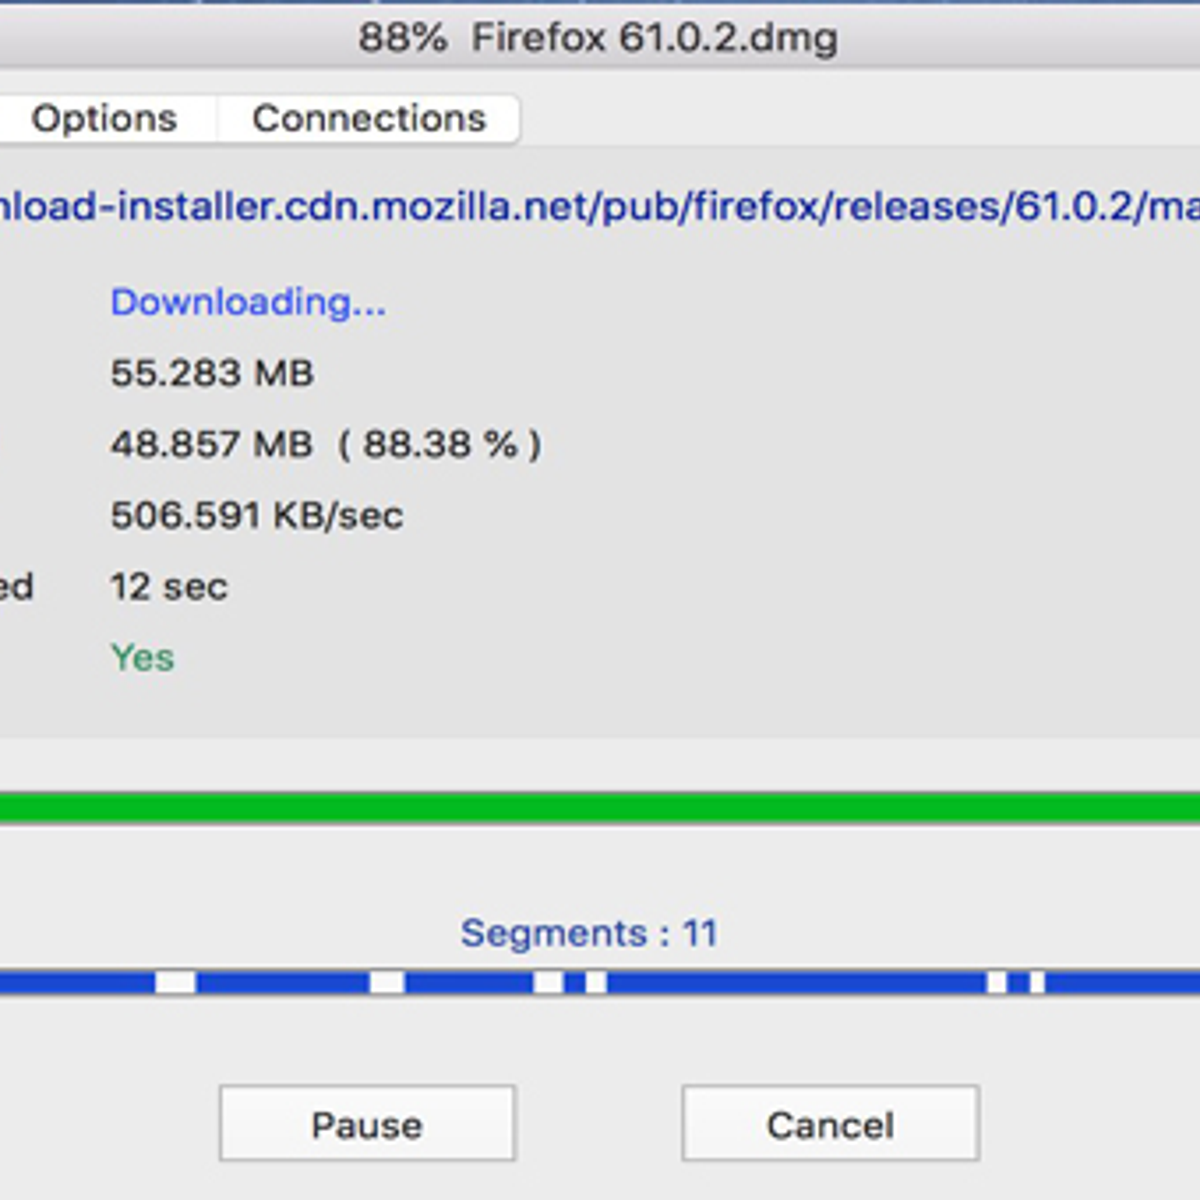The image size is (1200, 1200).
Task: Click the blue segments progress bar
Action: (800, 982)
